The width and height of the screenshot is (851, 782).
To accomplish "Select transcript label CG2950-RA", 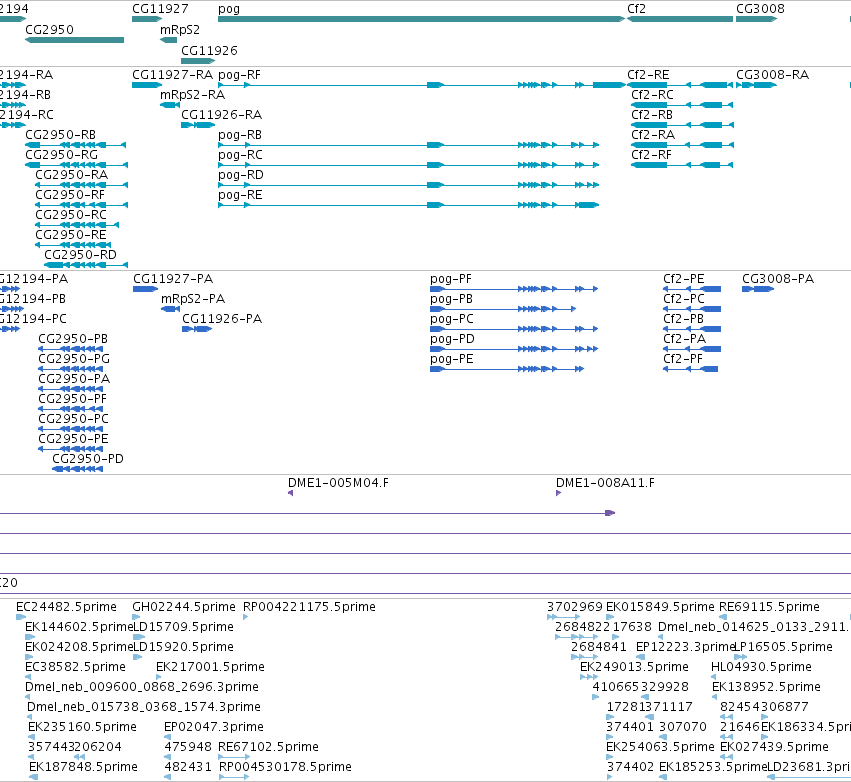I will click(72, 175).
